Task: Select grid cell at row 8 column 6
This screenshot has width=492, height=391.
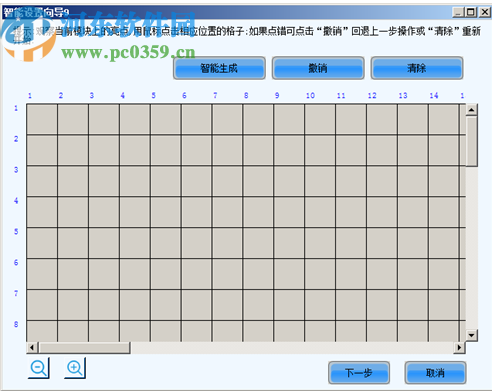Action: tap(196, 331)
